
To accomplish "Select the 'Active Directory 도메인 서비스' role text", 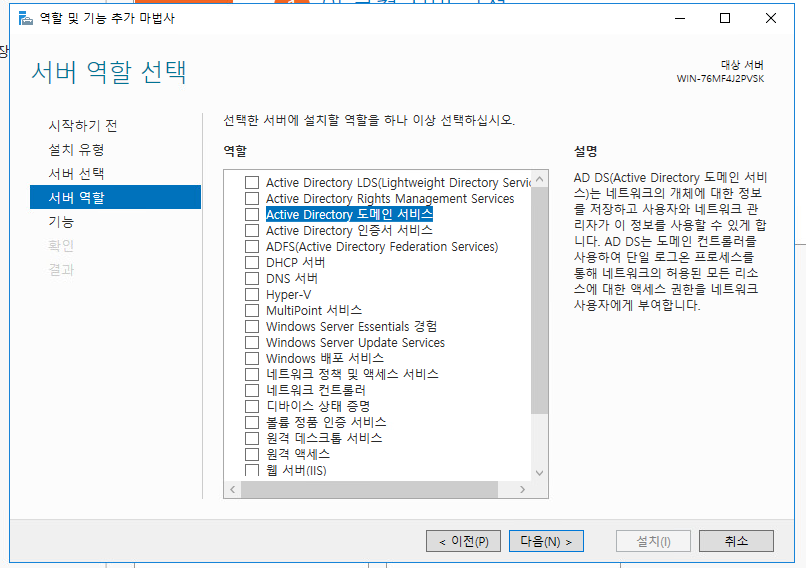I will pos(349,214).
